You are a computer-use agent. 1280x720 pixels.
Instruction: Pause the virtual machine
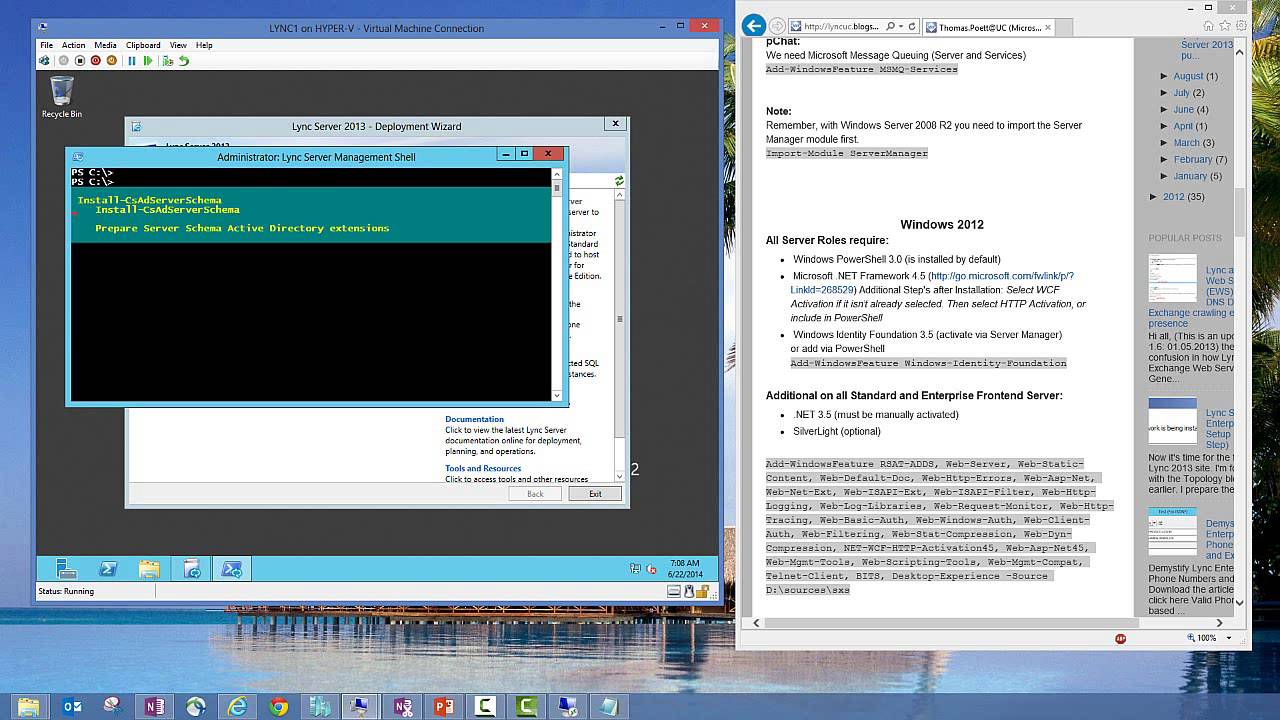click(x=132, y=61)
